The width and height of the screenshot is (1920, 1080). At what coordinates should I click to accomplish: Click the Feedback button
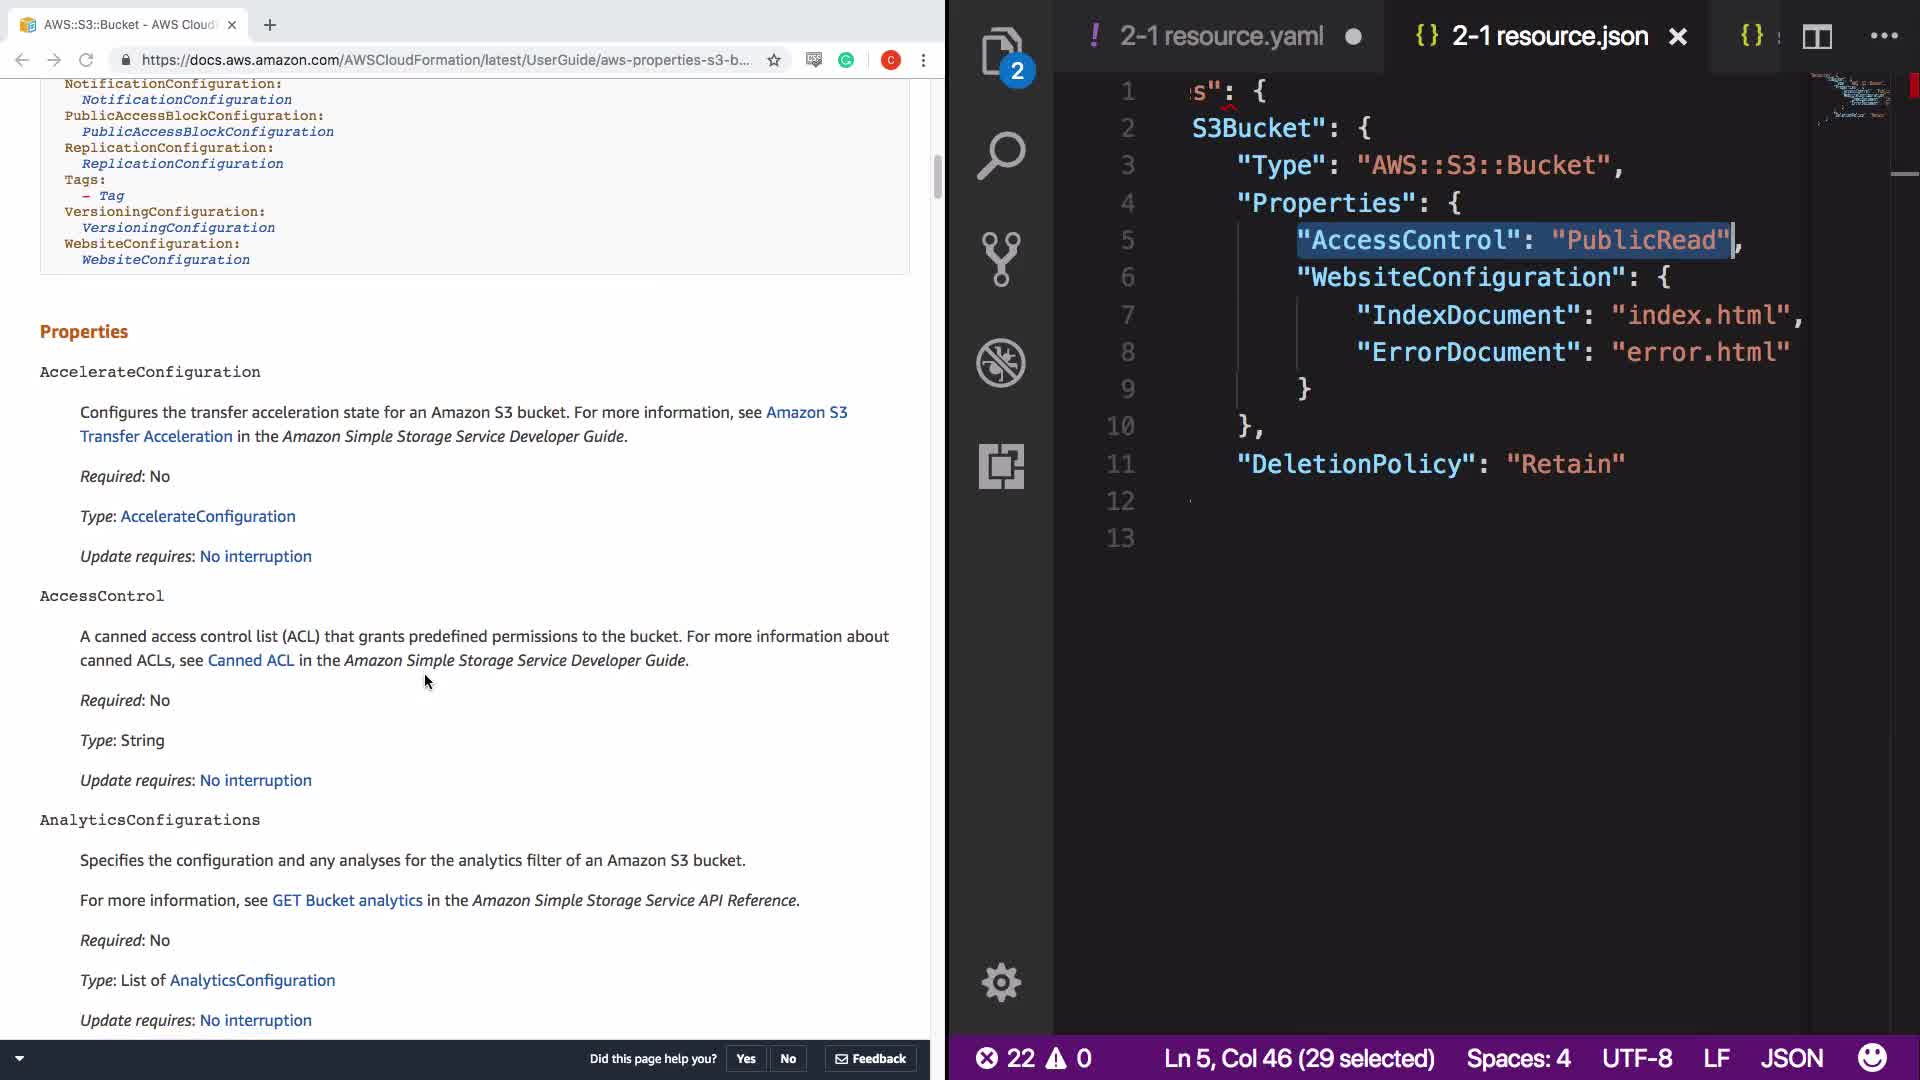pos(871,1059)
